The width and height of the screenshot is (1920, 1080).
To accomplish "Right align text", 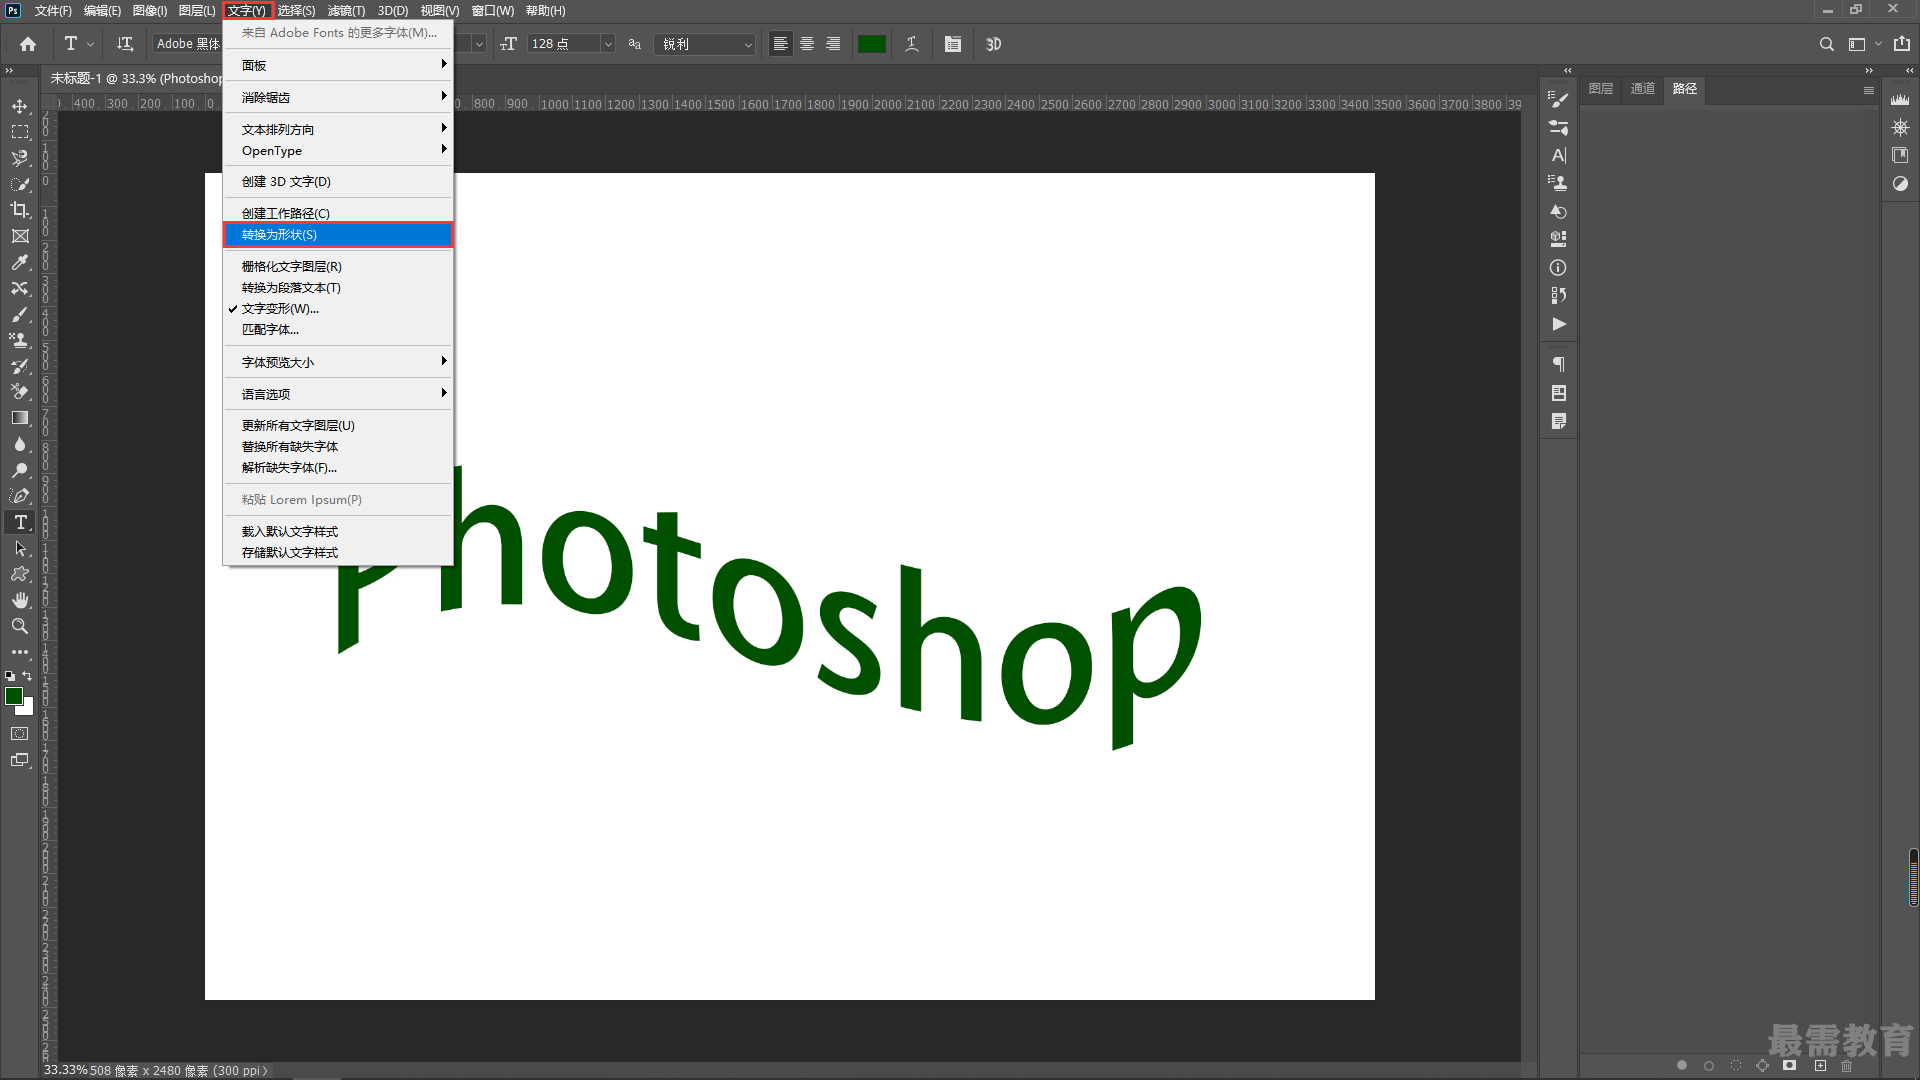I will point(833,44).
